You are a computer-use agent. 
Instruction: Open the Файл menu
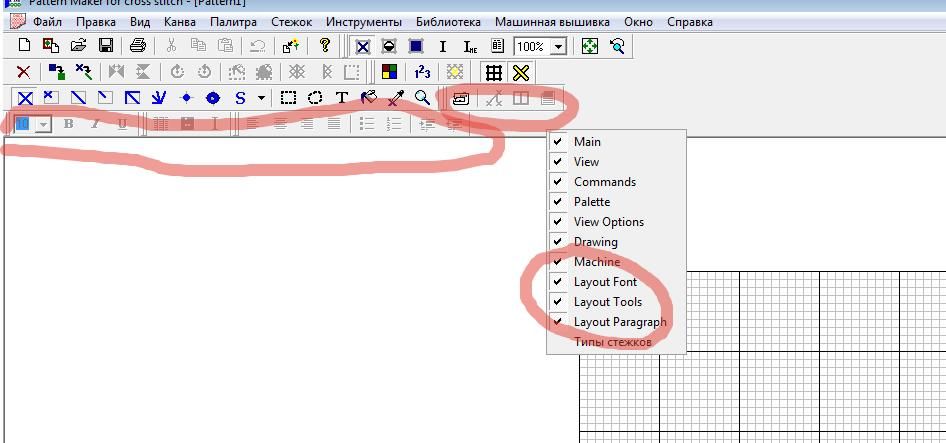47,21
